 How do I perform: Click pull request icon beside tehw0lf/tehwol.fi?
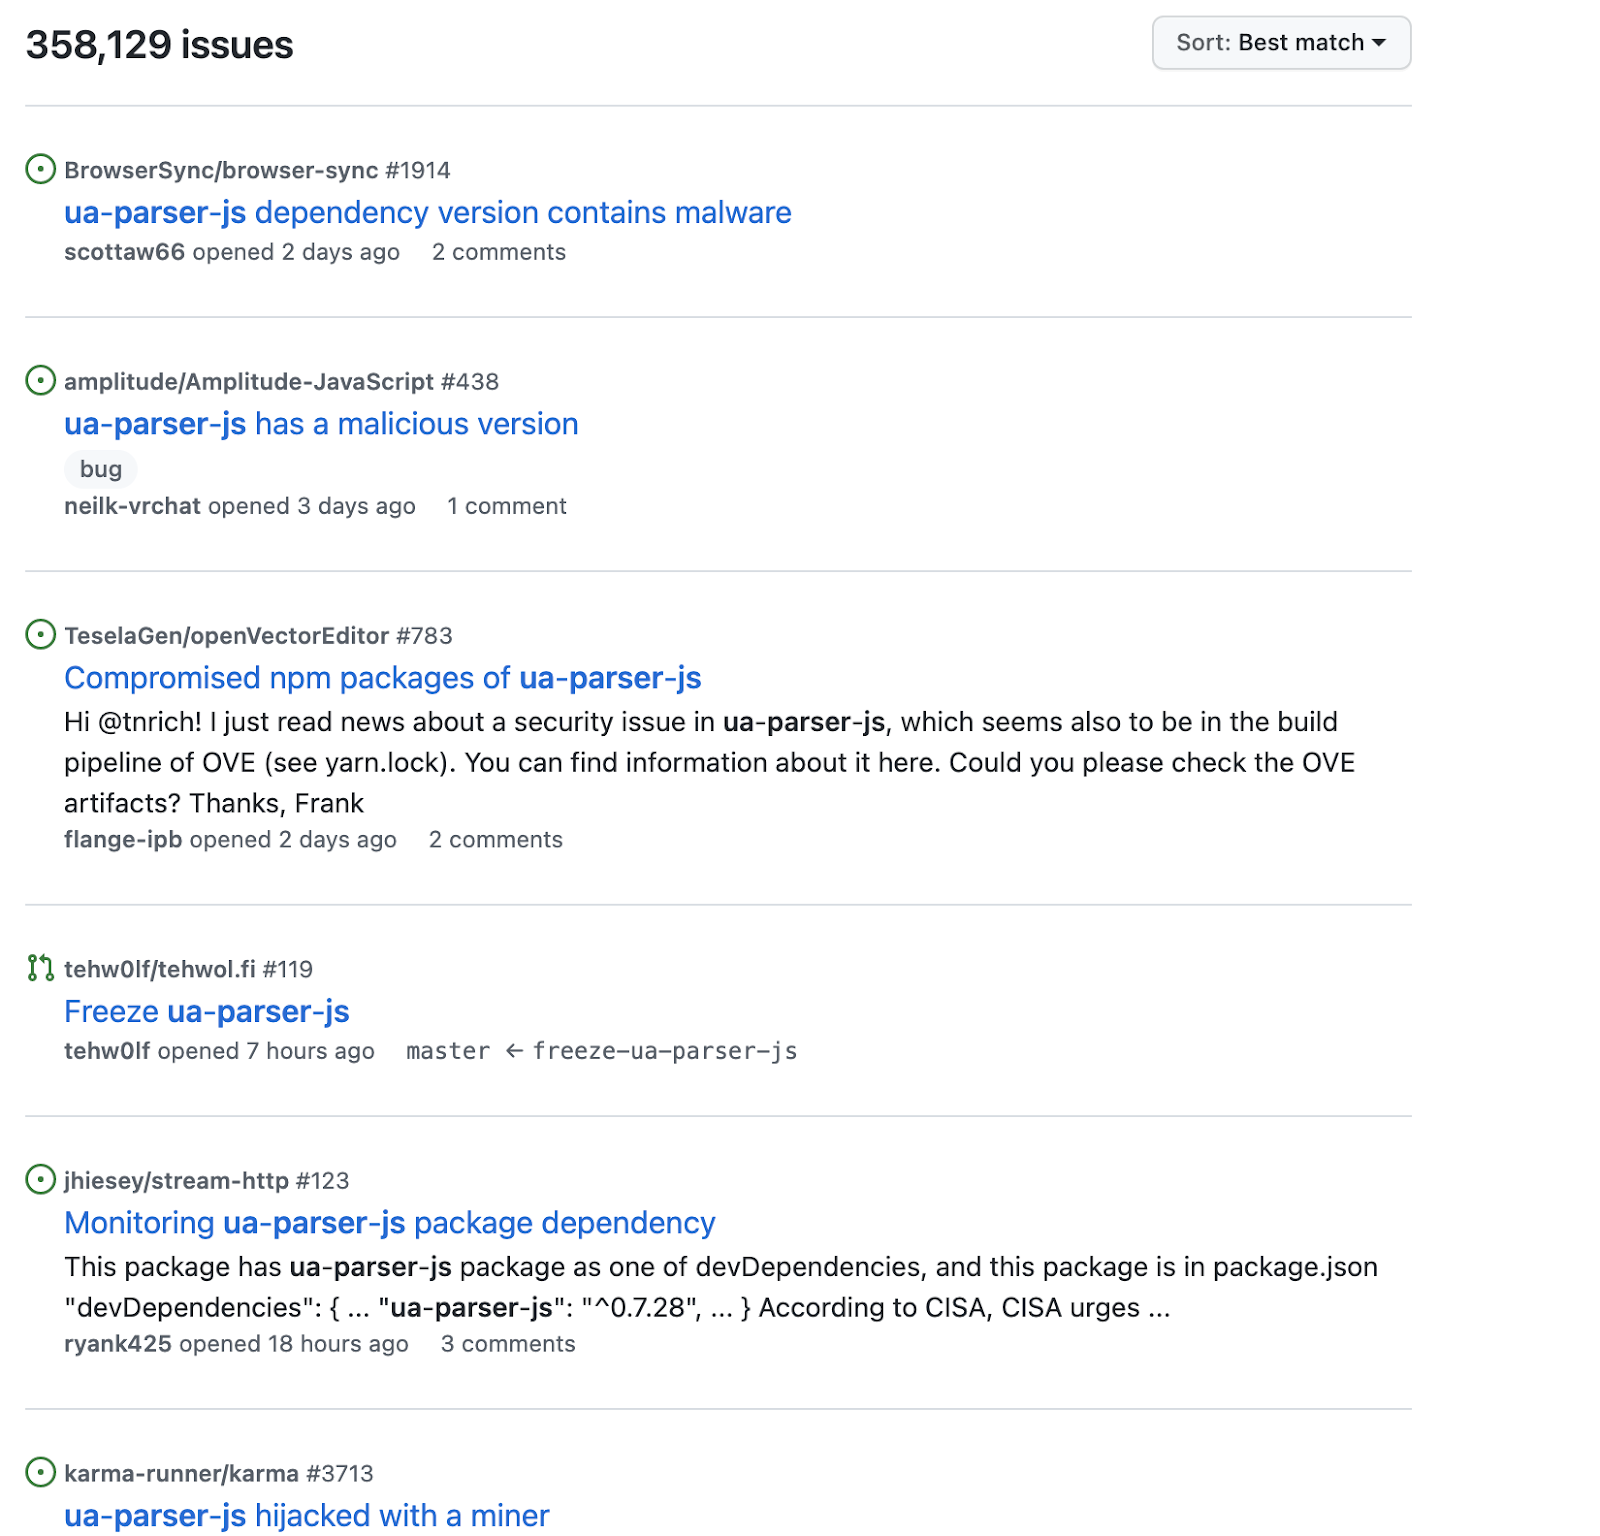40,968
